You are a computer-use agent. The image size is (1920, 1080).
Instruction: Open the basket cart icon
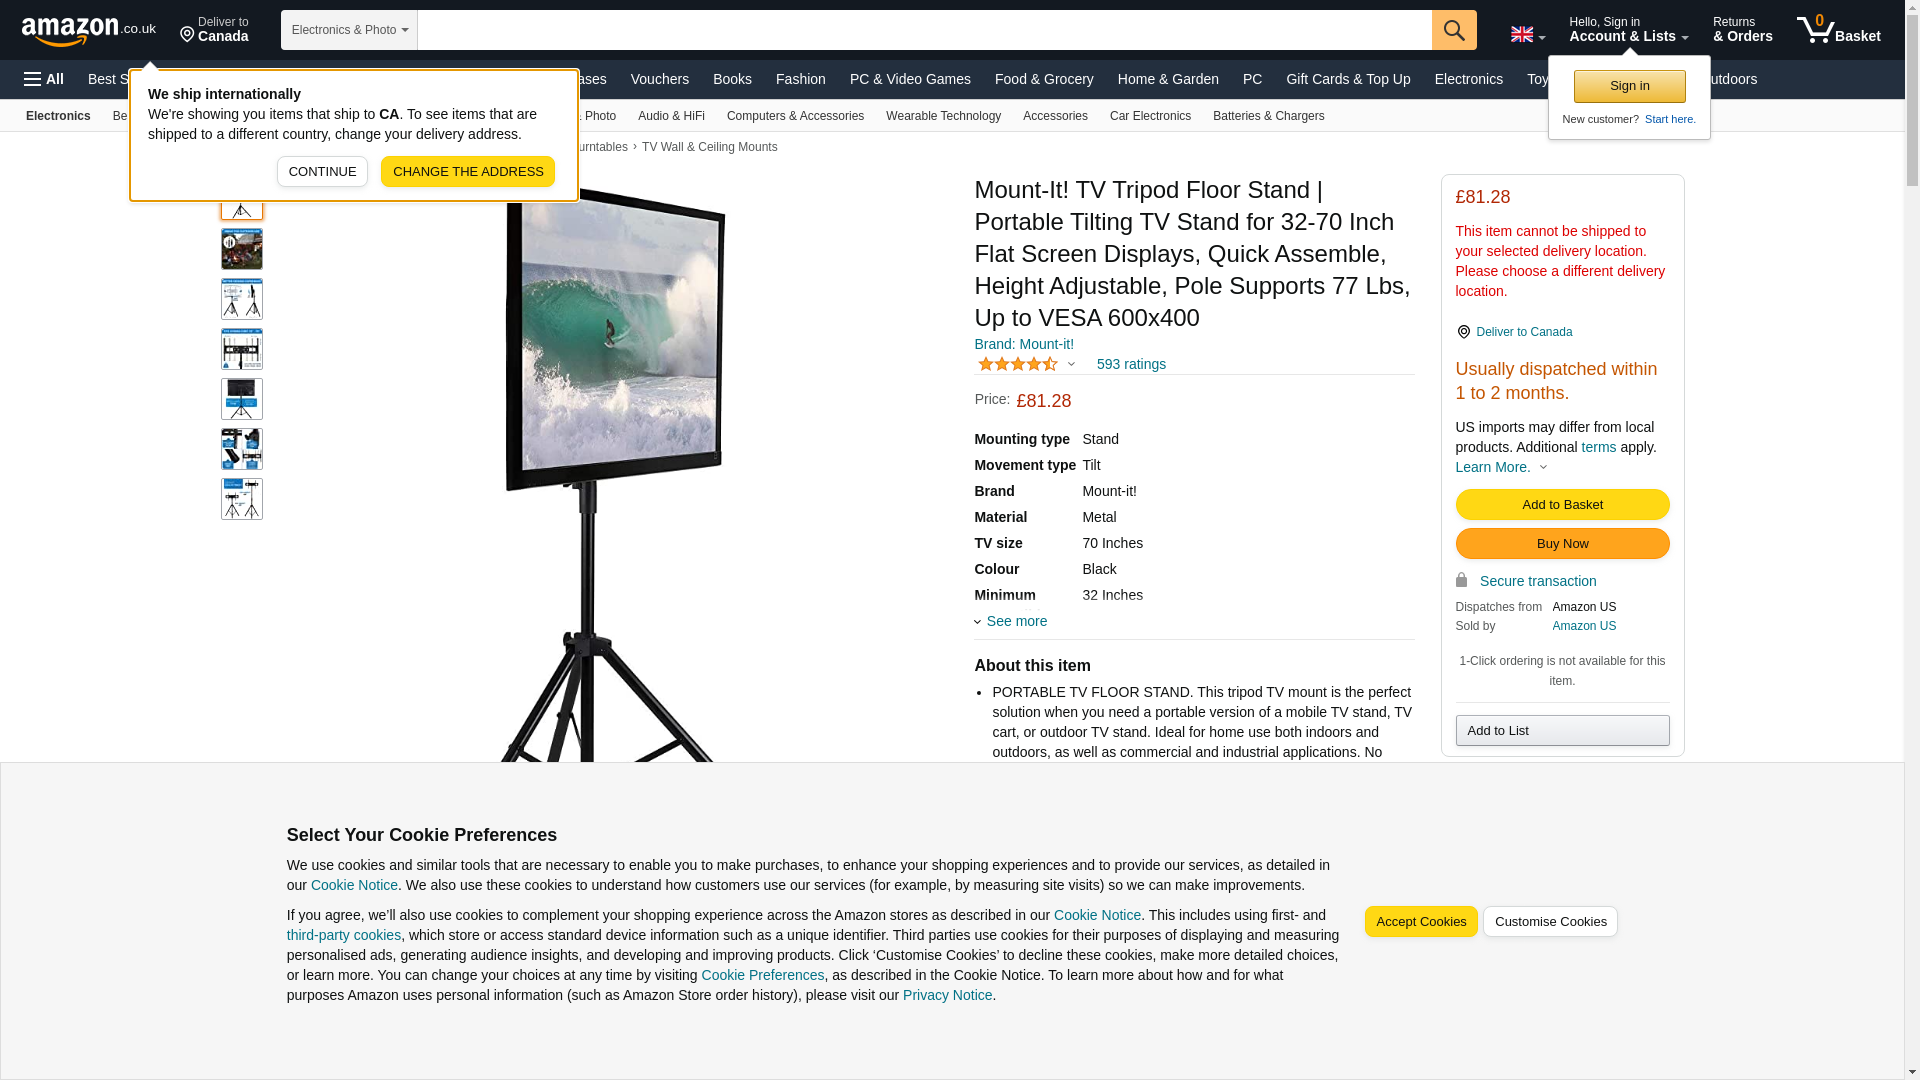1838,30
